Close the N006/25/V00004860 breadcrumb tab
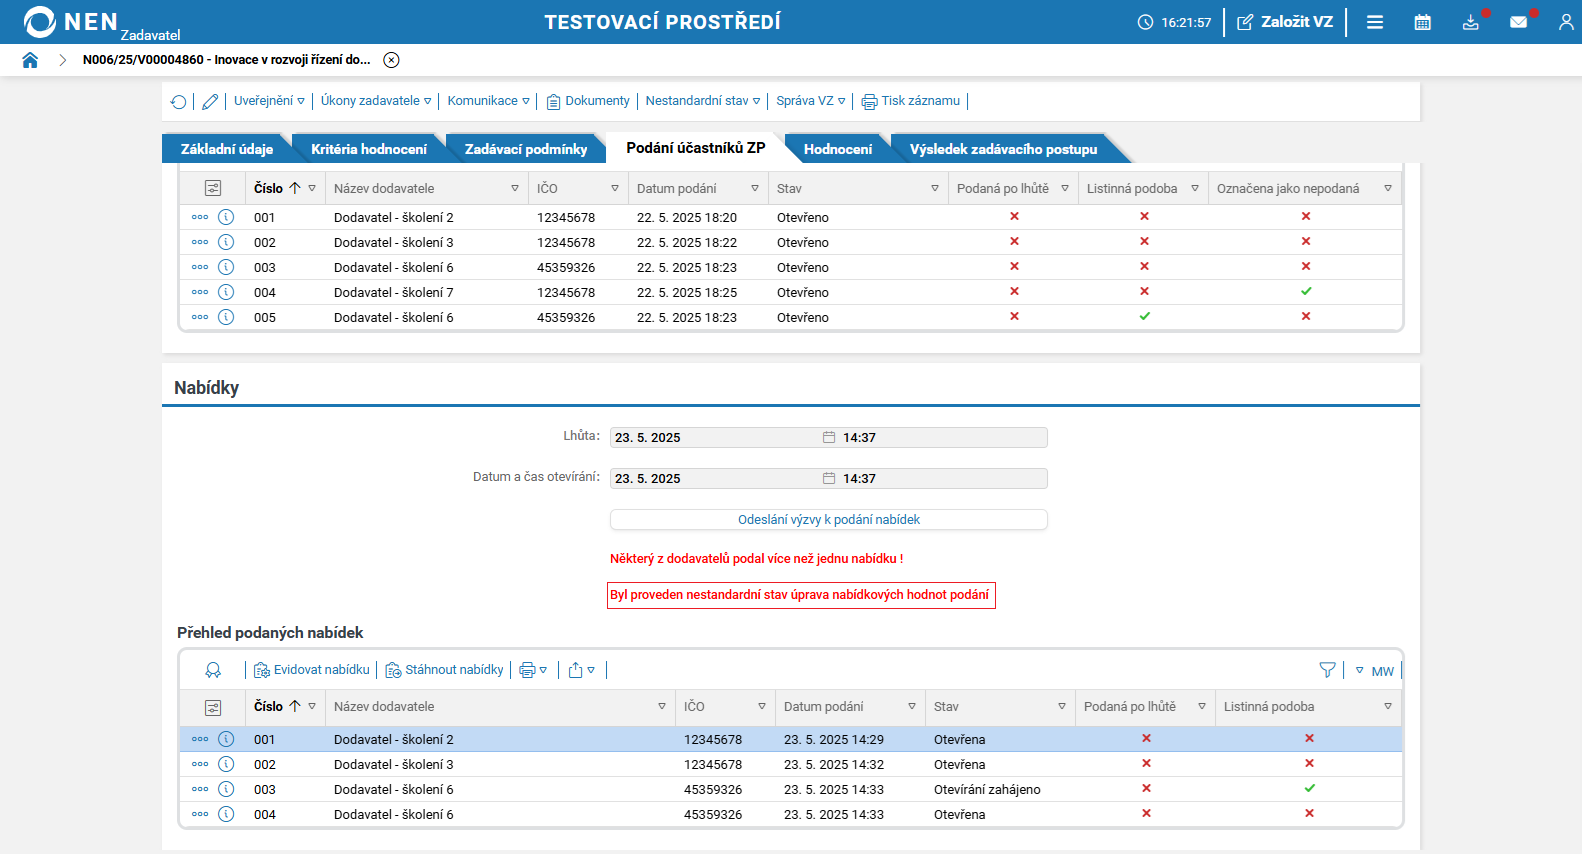 392,60
